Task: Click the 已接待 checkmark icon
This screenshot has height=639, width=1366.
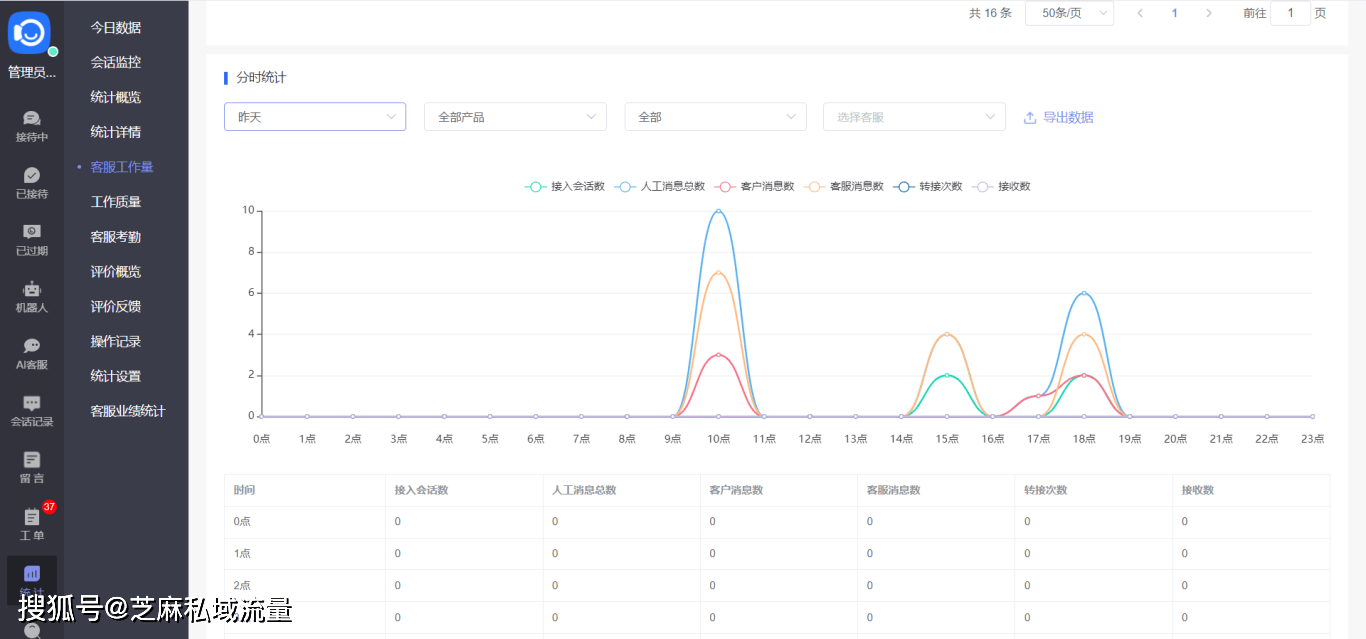Action: tap(31, 176)
